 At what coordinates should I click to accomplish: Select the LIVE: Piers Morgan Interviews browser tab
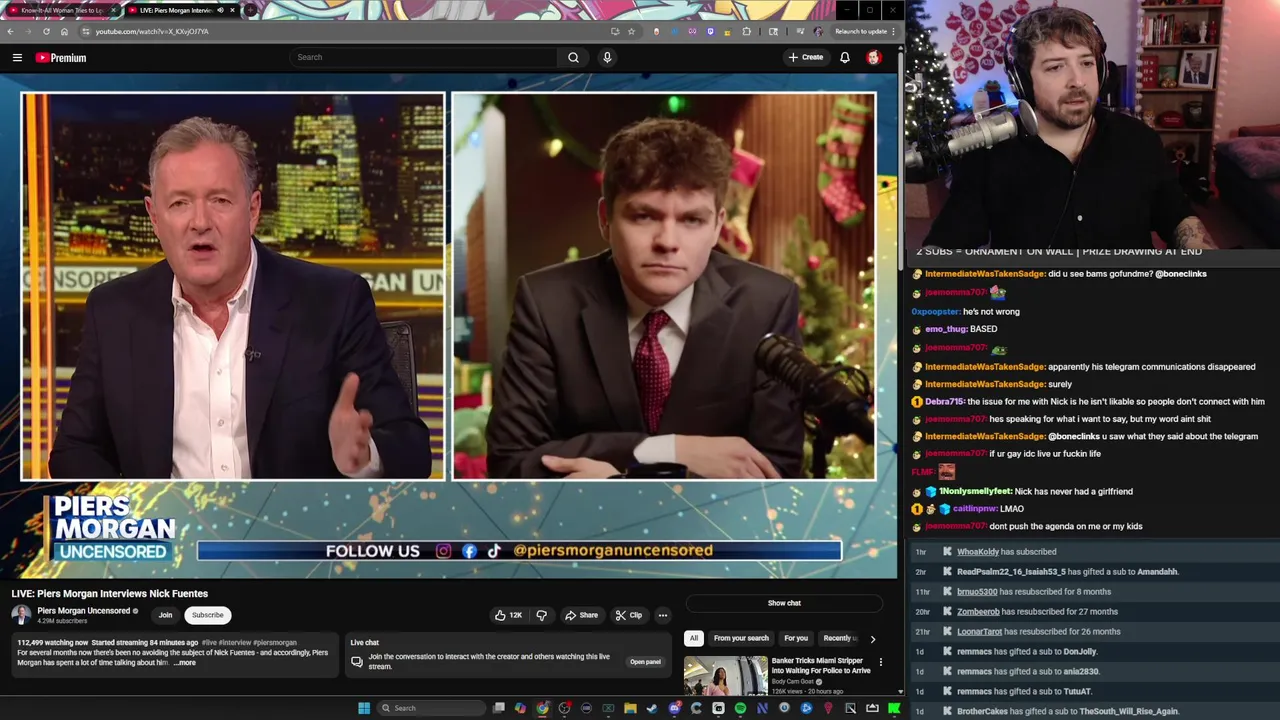click(181, 10)
